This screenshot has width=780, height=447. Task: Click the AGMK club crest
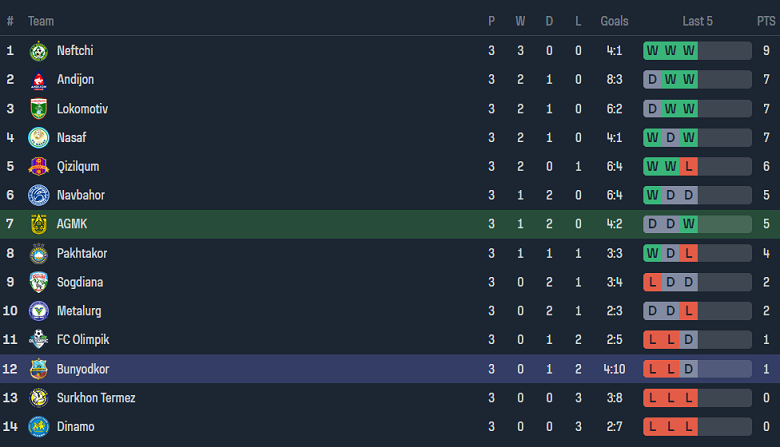pos(39,225)
